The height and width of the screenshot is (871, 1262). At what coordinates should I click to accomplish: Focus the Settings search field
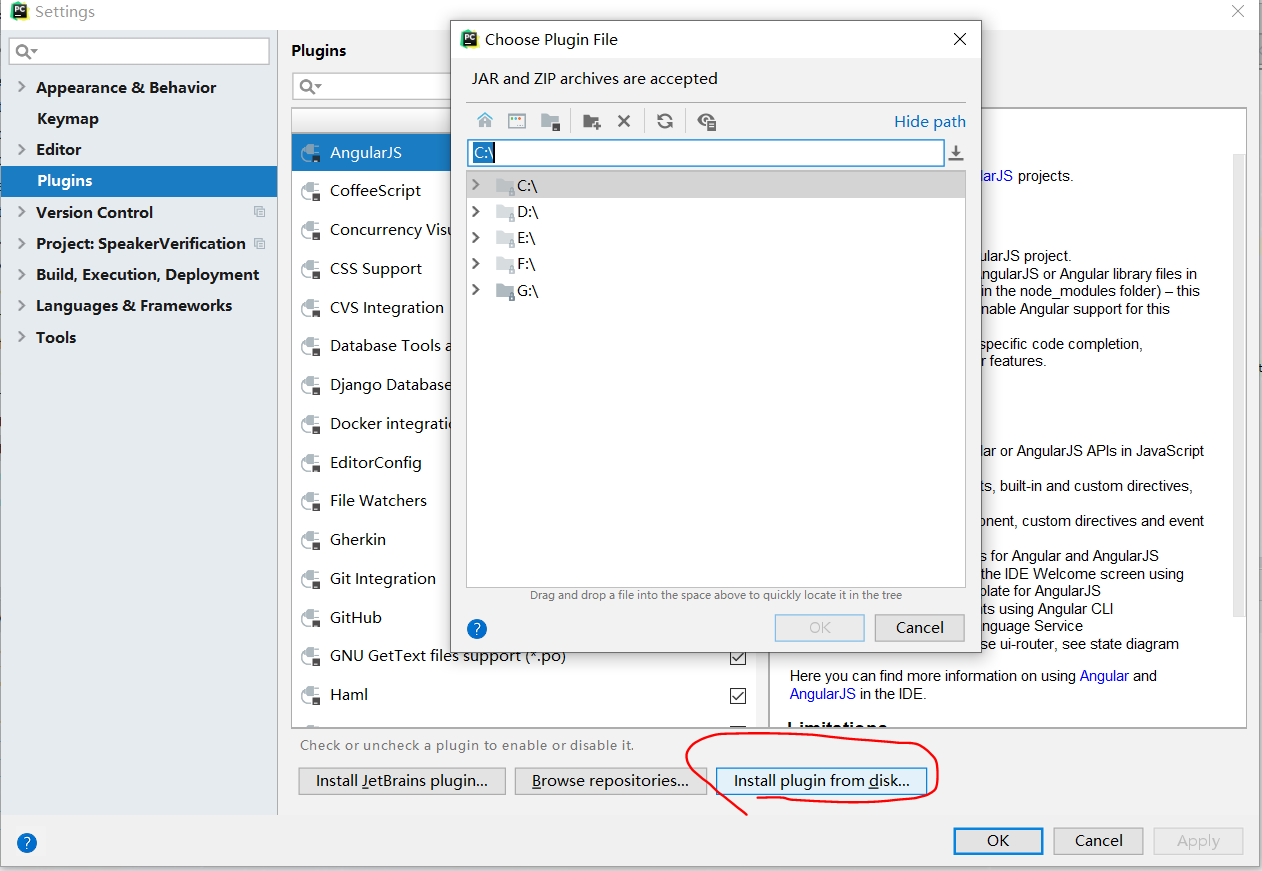click(x=139, y=51)
